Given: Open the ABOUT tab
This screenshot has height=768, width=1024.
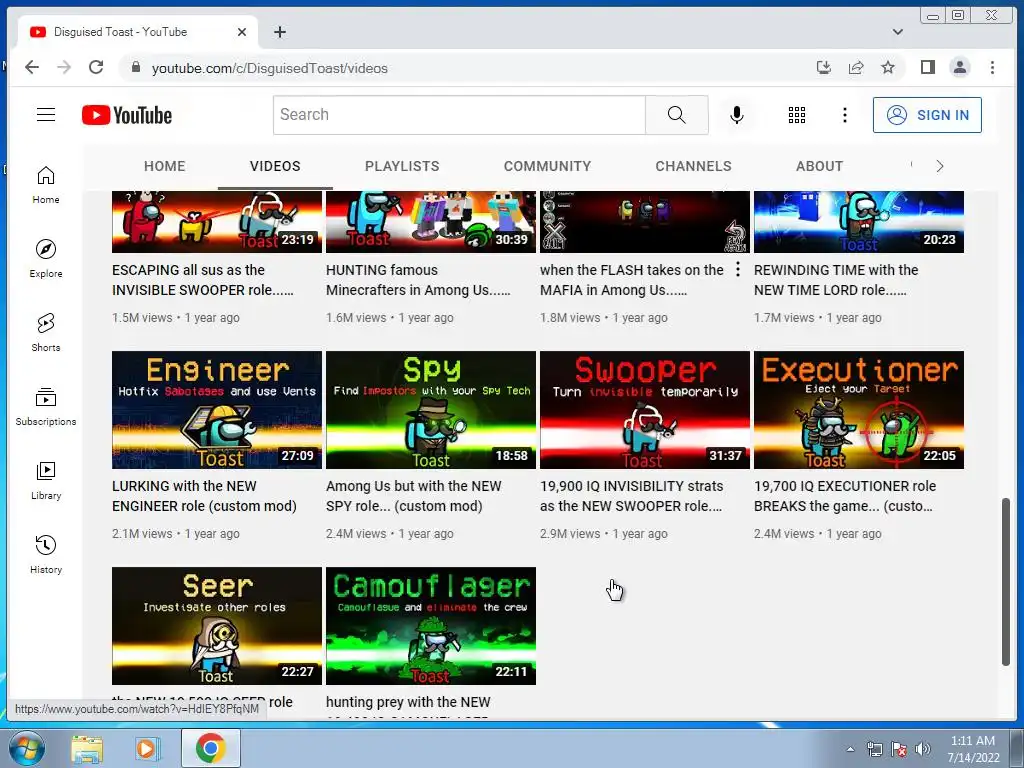Looking at the screenshot, I should [820, 166].
